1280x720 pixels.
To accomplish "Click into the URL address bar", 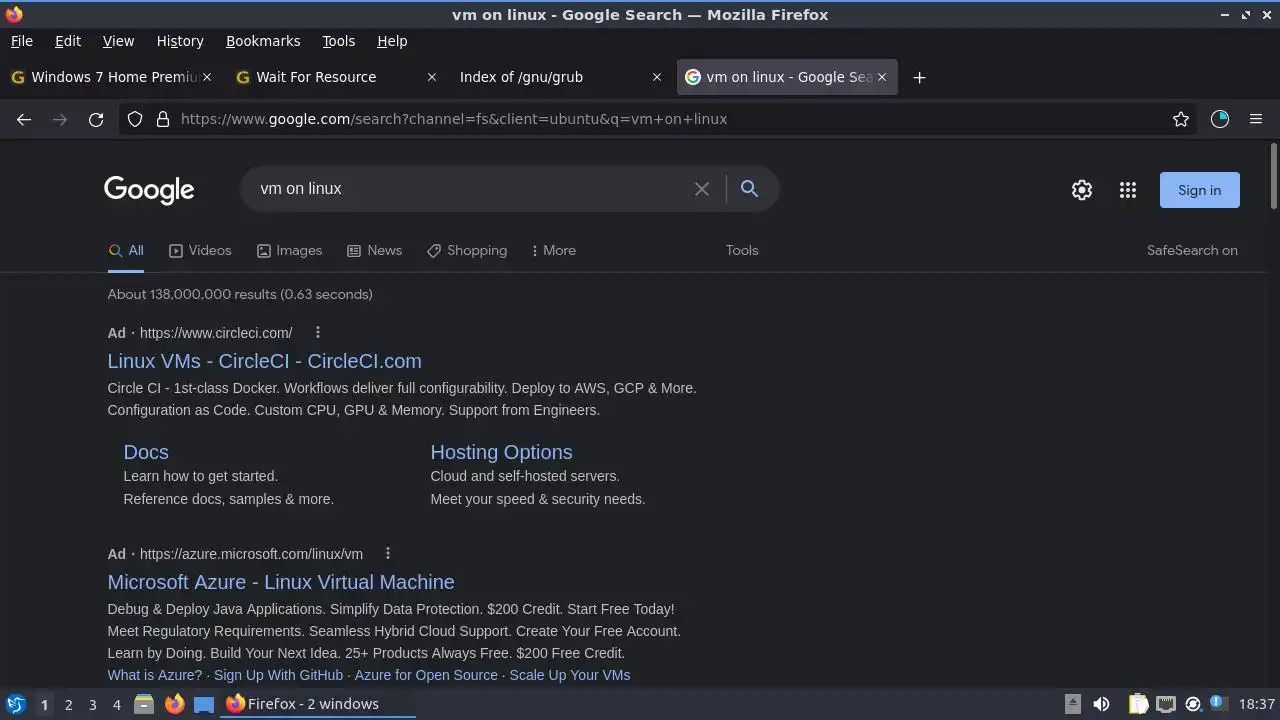I will pos(660,119).
